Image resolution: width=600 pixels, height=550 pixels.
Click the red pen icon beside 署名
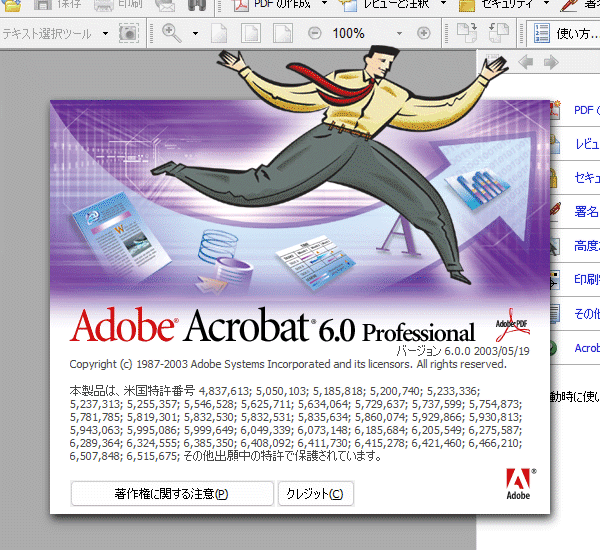(x=555, y=211)
